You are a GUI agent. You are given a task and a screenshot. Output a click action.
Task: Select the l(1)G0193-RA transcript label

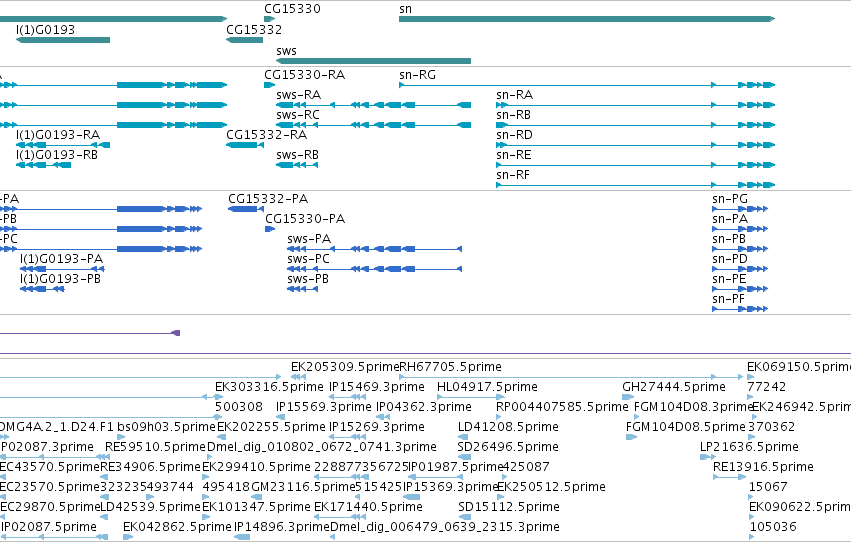click(58, 135)
